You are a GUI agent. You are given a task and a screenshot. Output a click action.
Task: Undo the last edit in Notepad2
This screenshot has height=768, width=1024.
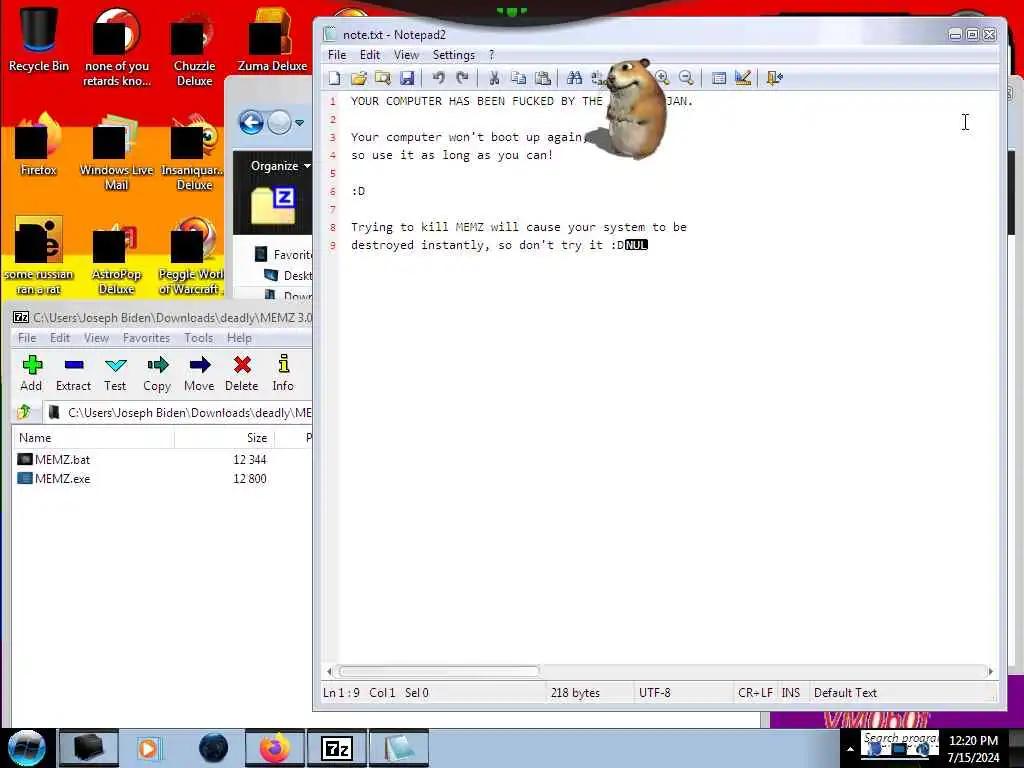(438, 78)
